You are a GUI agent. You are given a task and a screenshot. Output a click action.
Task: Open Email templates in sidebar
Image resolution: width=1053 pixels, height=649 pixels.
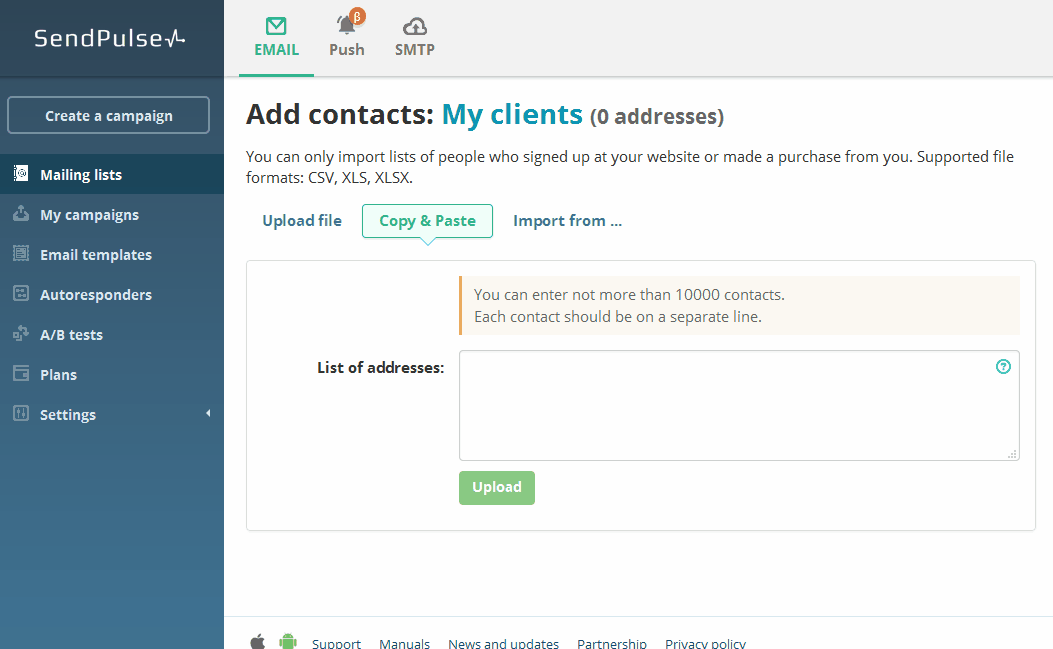[96, 255]
